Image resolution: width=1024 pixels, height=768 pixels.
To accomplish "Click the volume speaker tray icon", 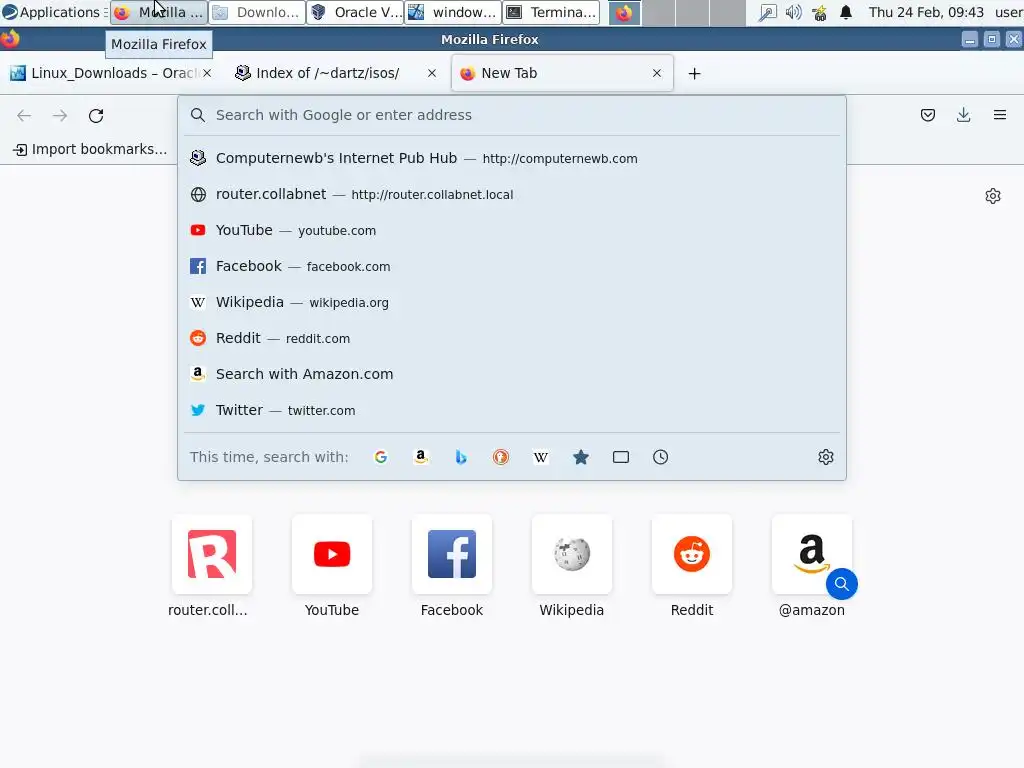I will [793, 12].
